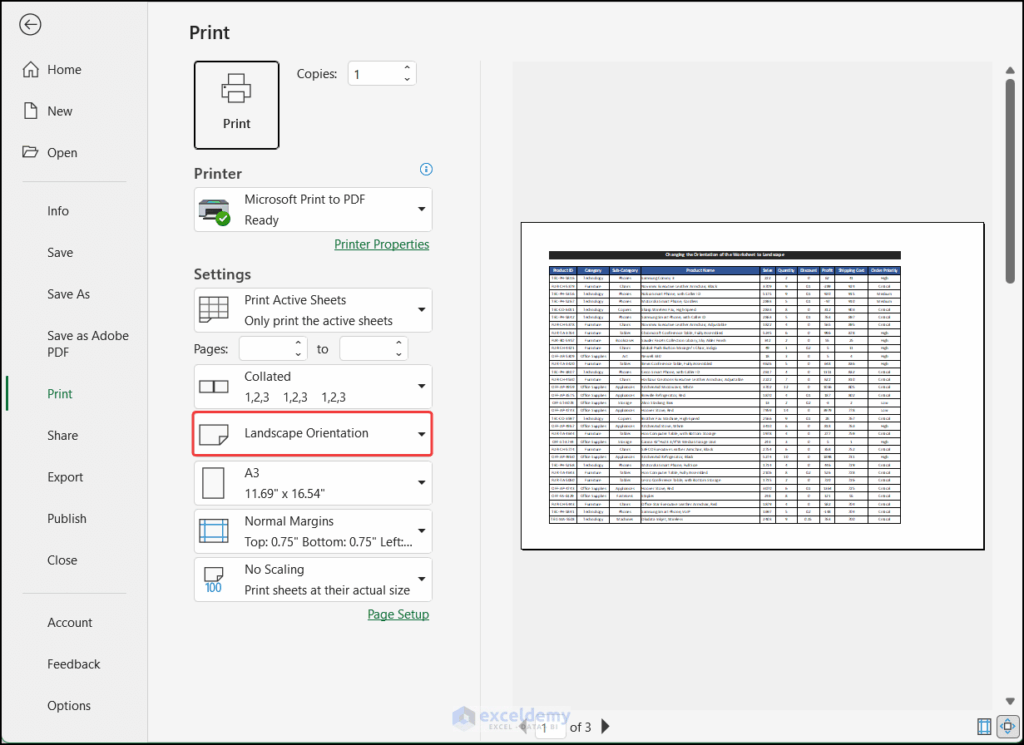Click the print preview page thumbnail
This screenshot has height=745, width=1024.
coord(752,386)
